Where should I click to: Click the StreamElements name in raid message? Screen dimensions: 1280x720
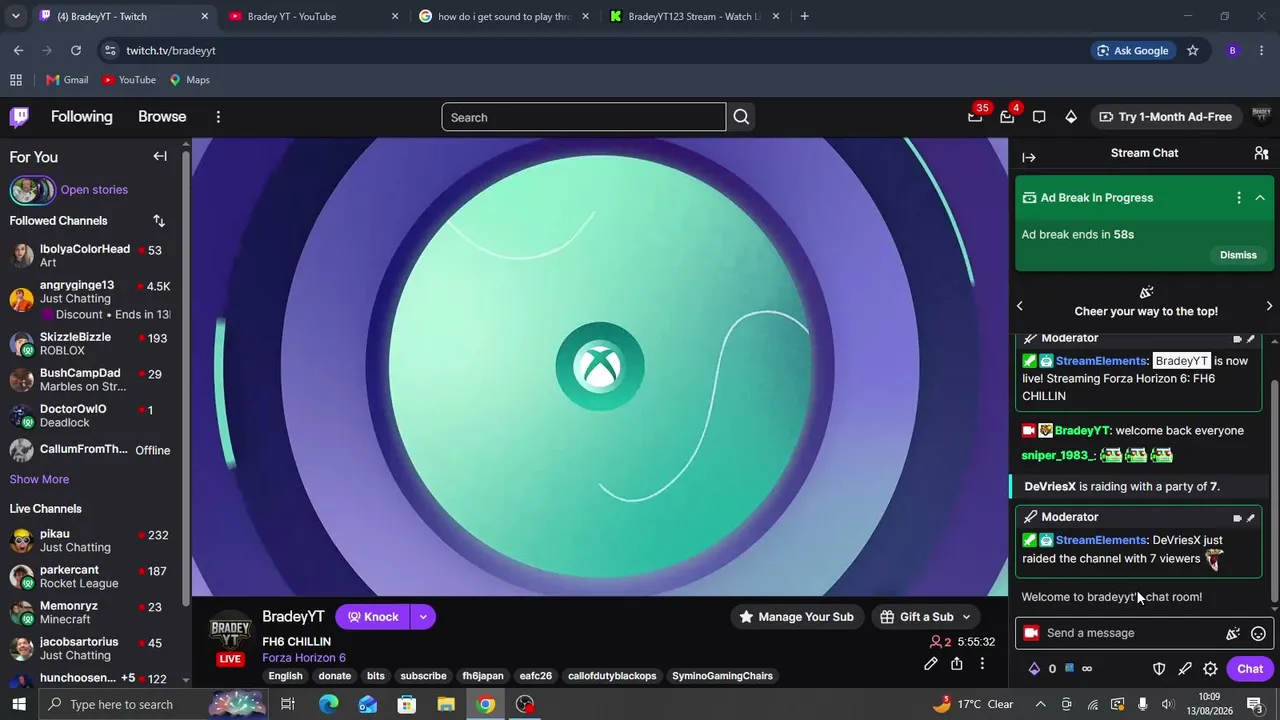coord(1101,540)
